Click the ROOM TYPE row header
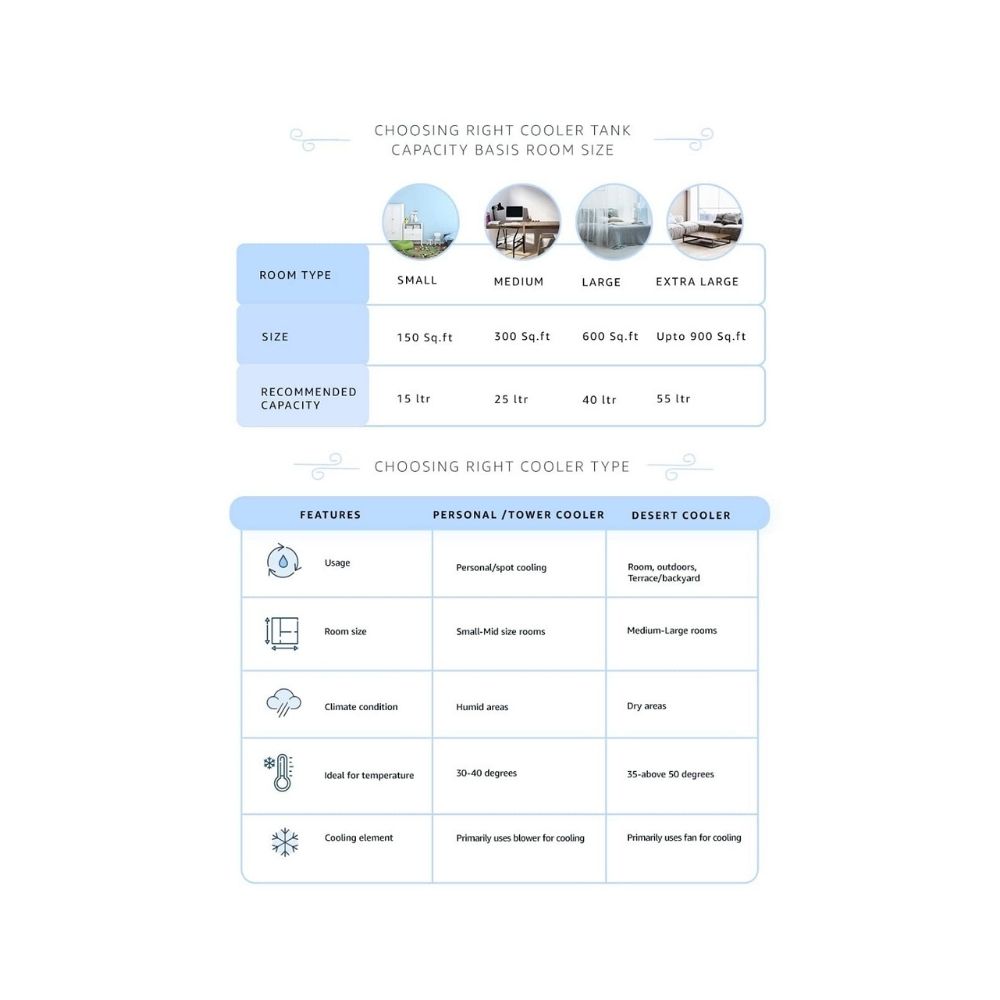The width and height of the screenshot is (1000, 1000). [x=302, y=274]
